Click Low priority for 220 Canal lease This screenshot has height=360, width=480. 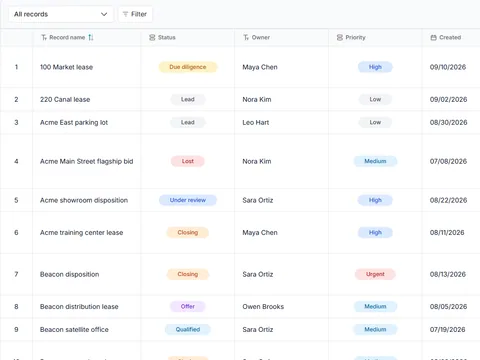[375, 99]
